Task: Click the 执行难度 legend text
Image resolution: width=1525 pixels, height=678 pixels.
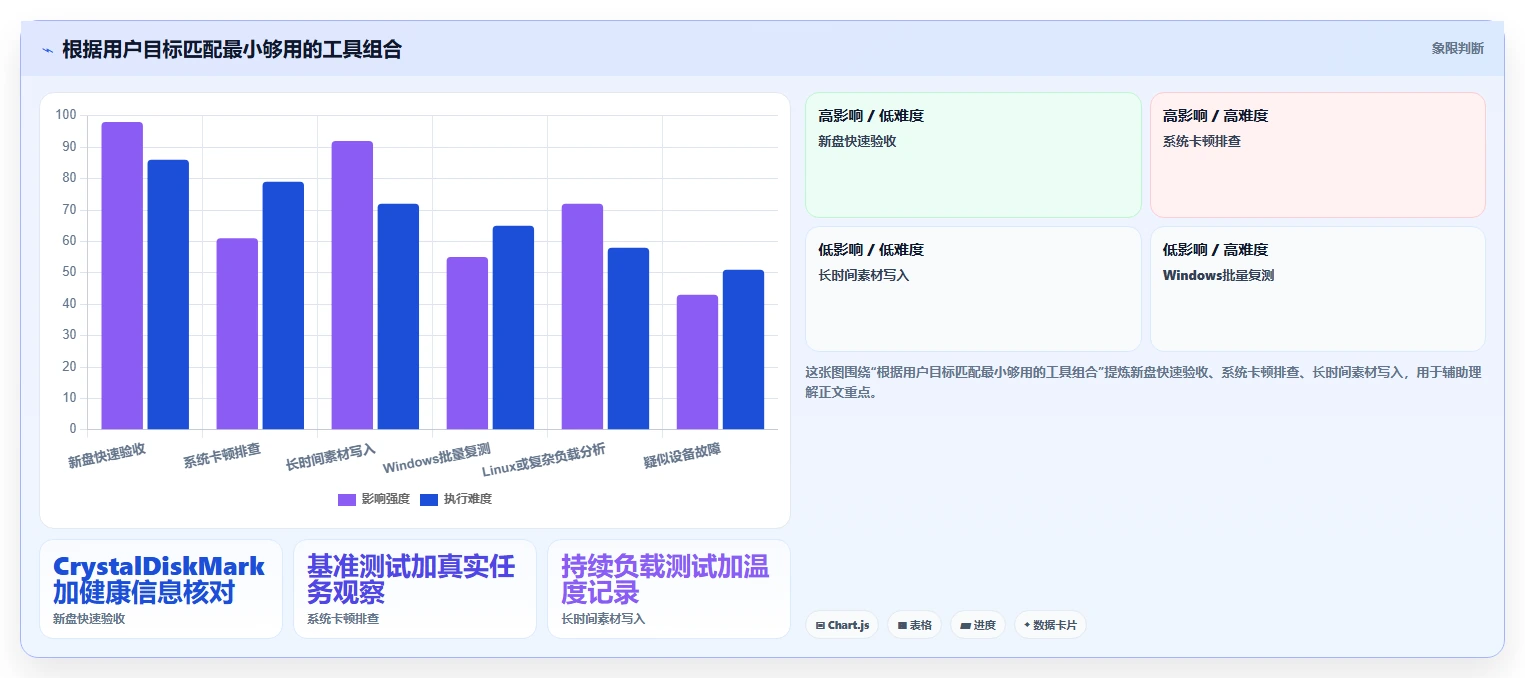Action: pyautogui.click(x=468, y=499)
